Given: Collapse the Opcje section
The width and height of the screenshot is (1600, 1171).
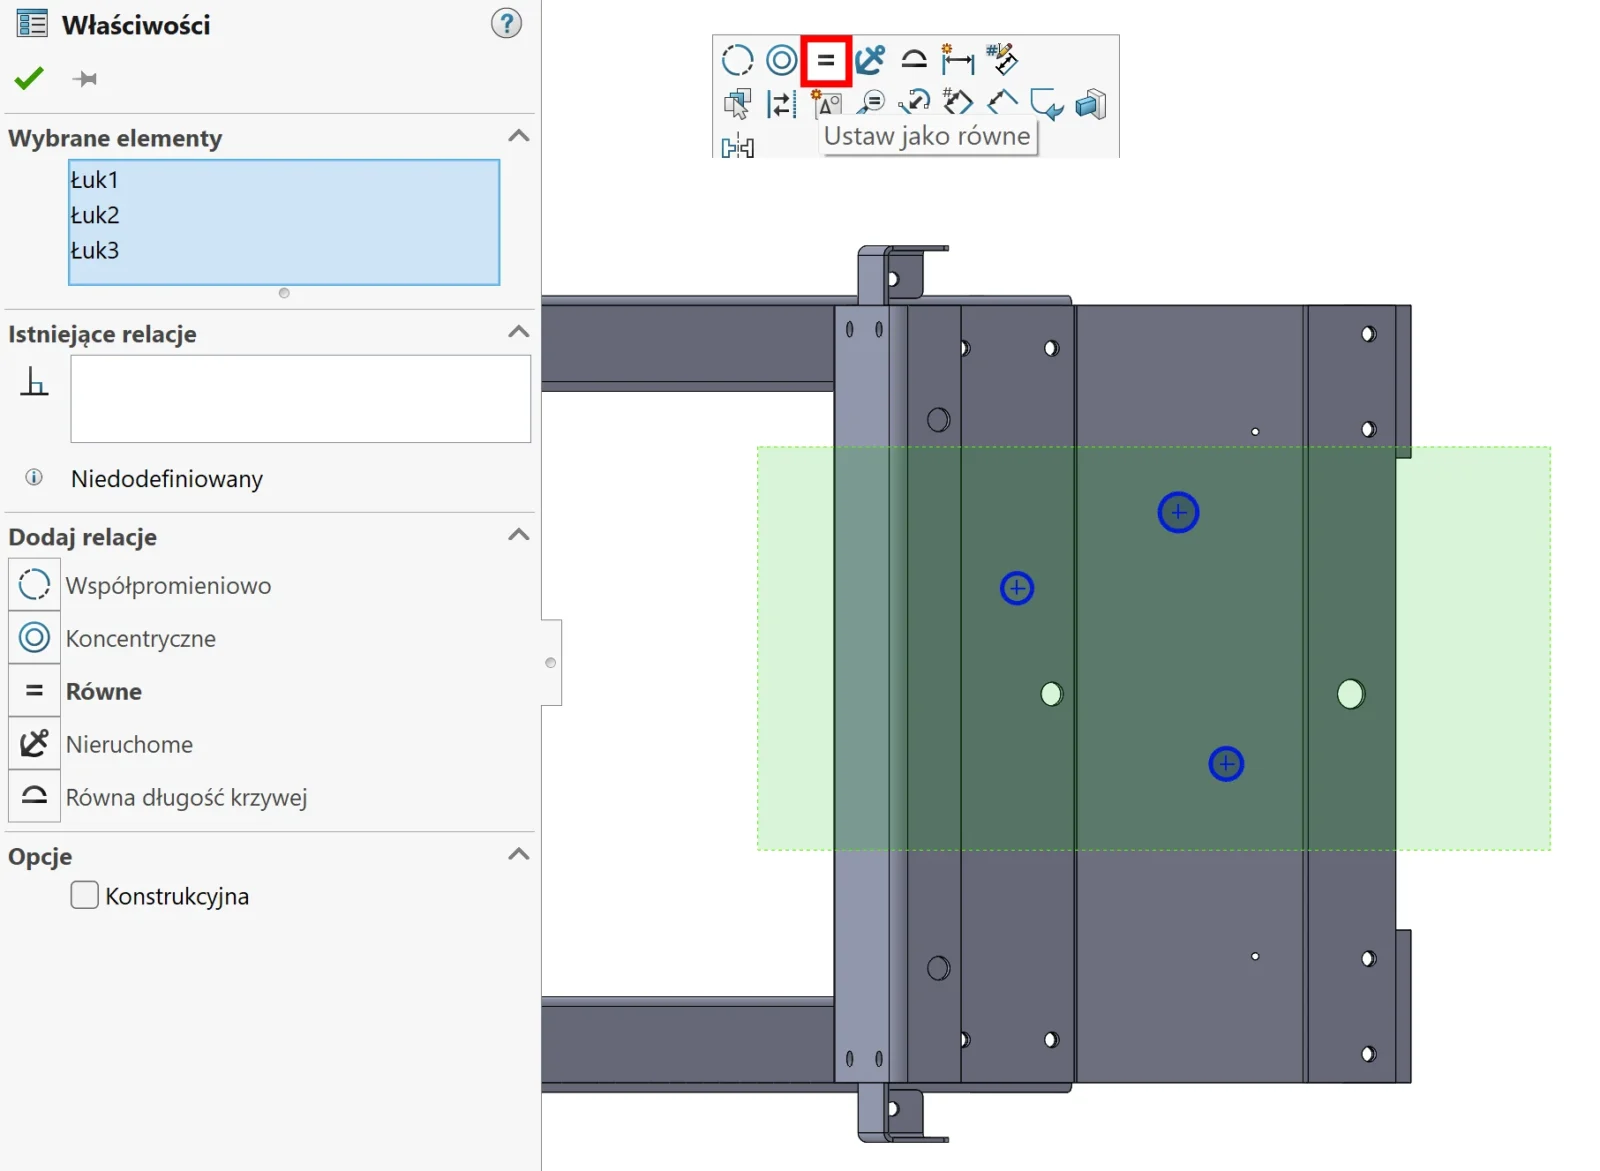Looking at the screenshot, I should 518,855.
